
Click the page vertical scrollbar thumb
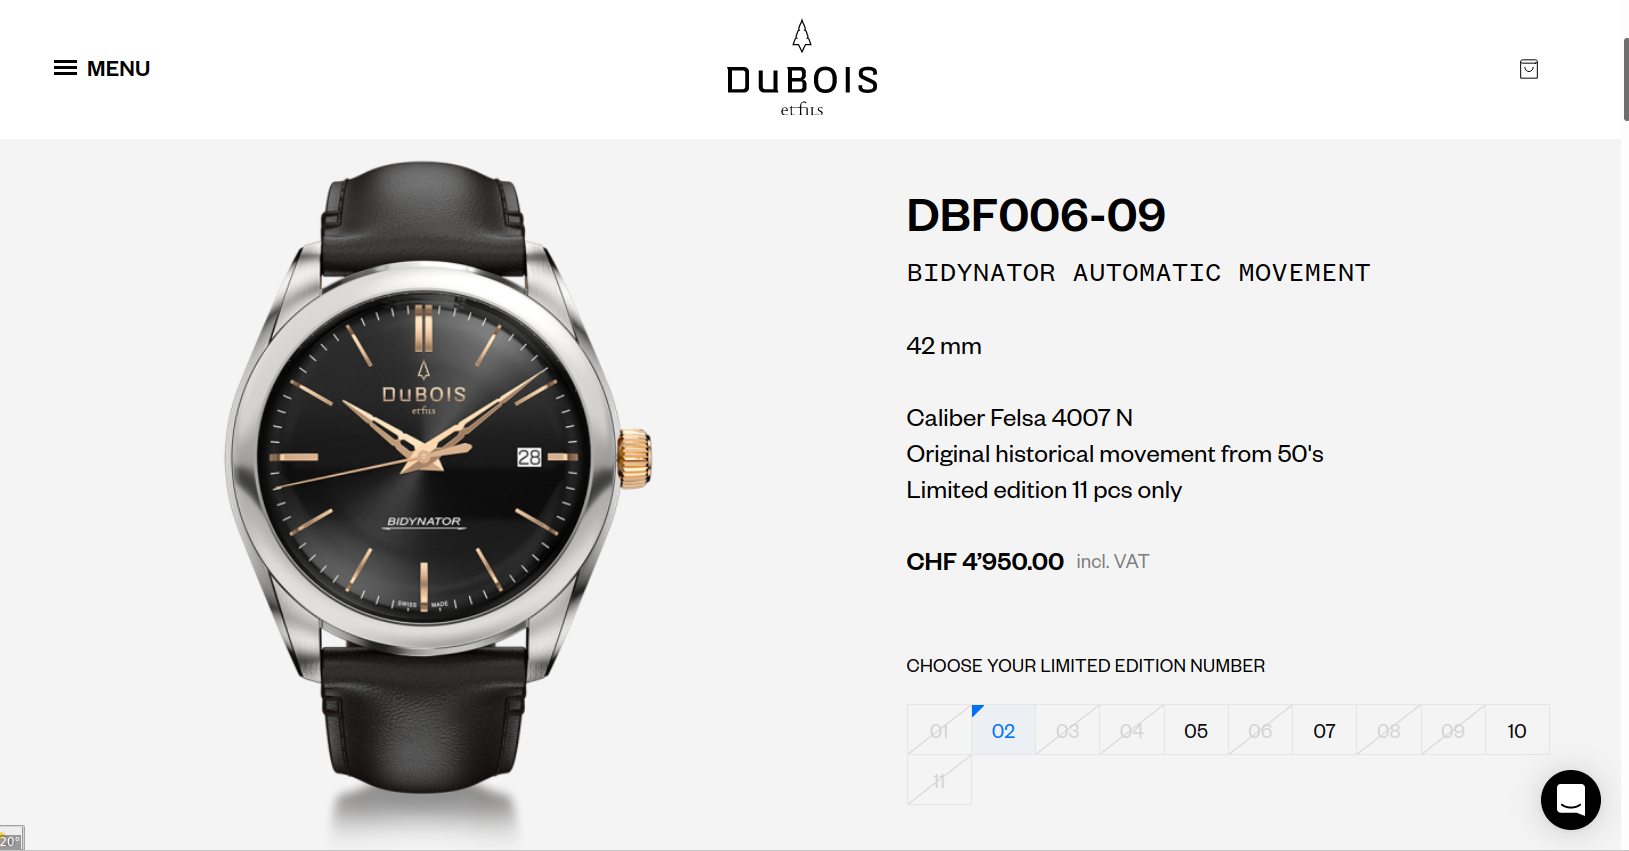click(x=1625, y=80)
